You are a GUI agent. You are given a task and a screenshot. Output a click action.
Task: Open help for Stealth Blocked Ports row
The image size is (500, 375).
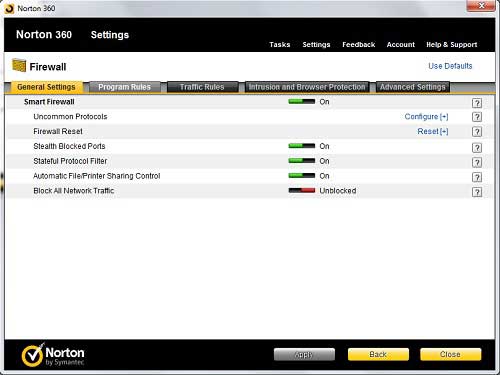tap(477, 147)
